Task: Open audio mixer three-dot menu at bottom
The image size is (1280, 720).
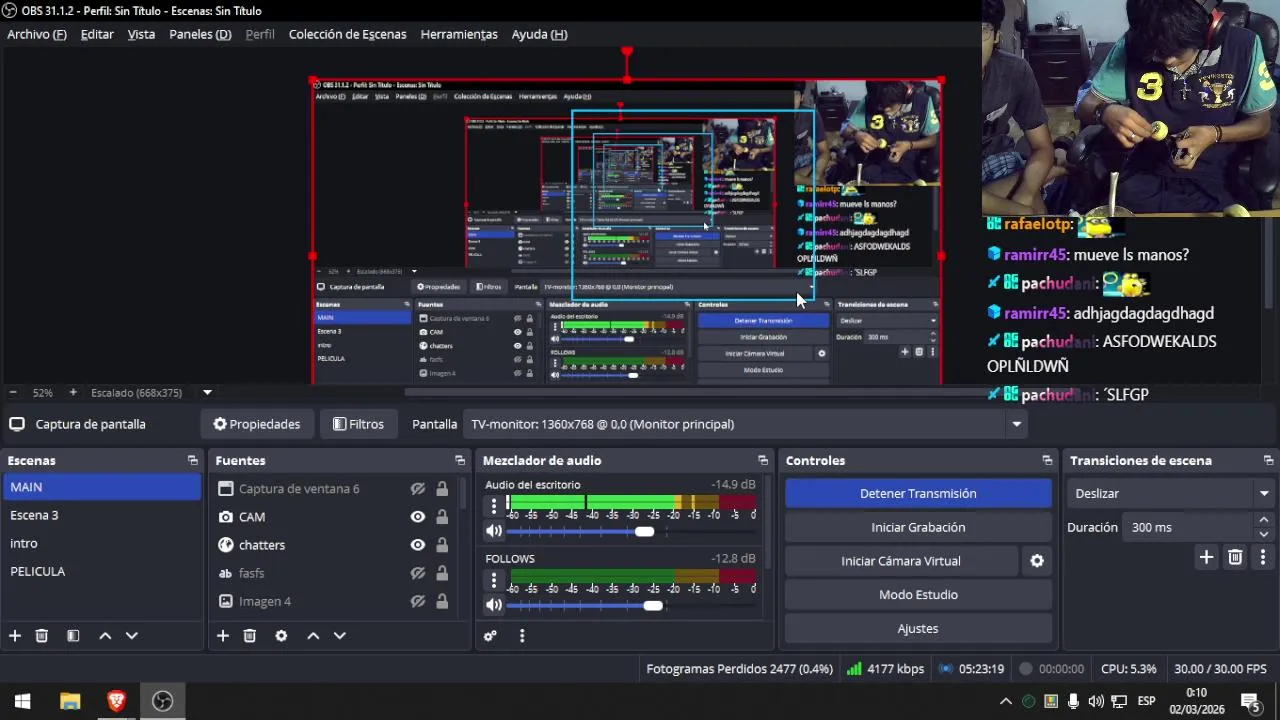Action: (522, 636)
